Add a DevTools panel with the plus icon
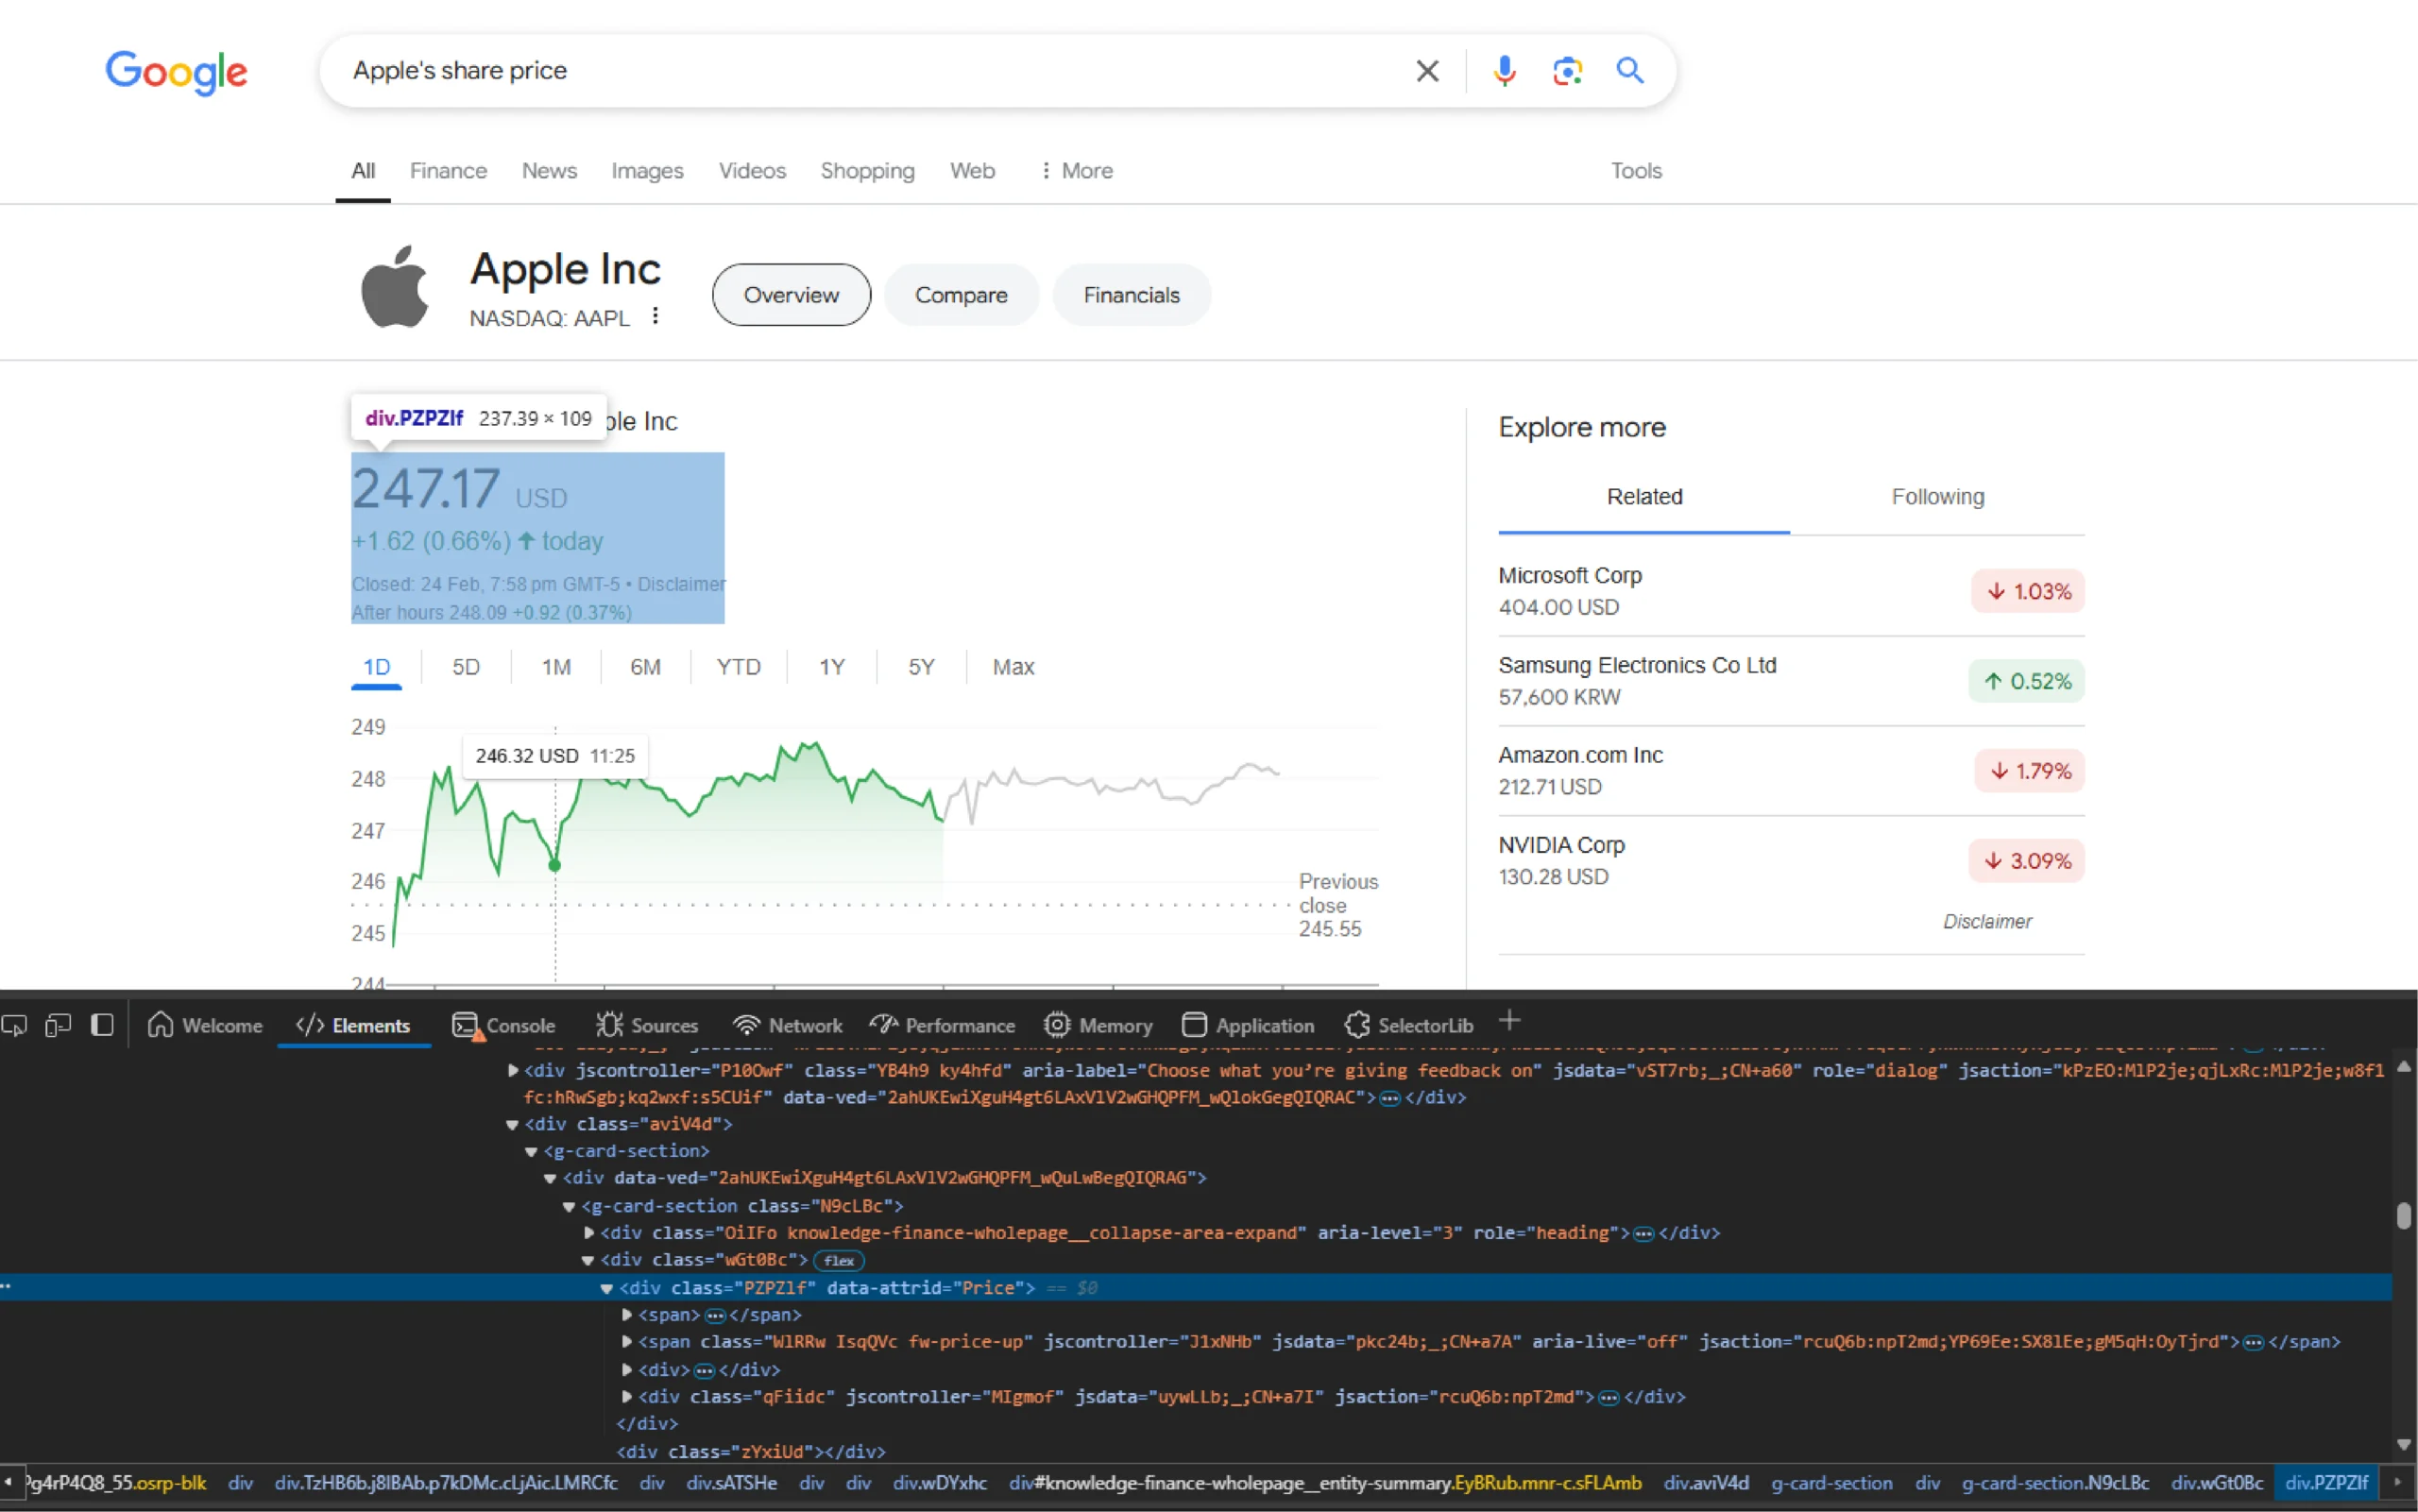Image resolution: width=2418 pixels, height=1512 pixels. click(1510, 1021)
